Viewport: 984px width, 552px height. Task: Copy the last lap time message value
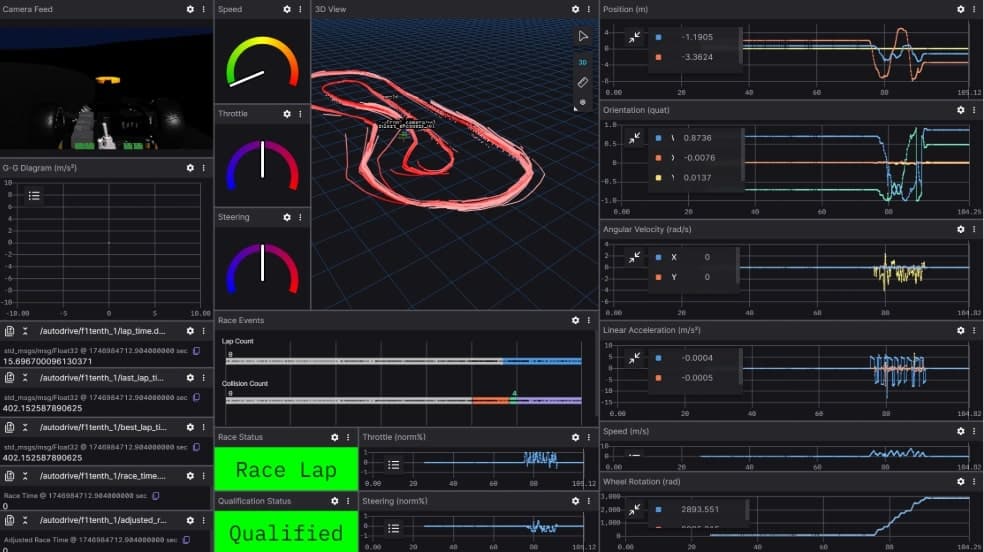coord(196,399)
